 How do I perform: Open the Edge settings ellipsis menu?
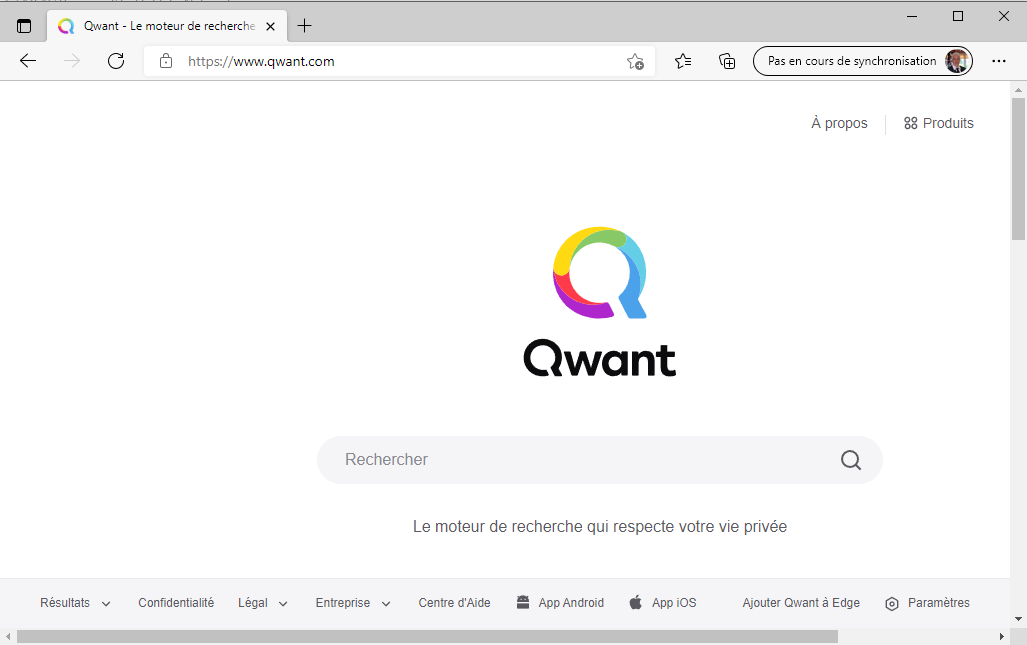point(999,61)
